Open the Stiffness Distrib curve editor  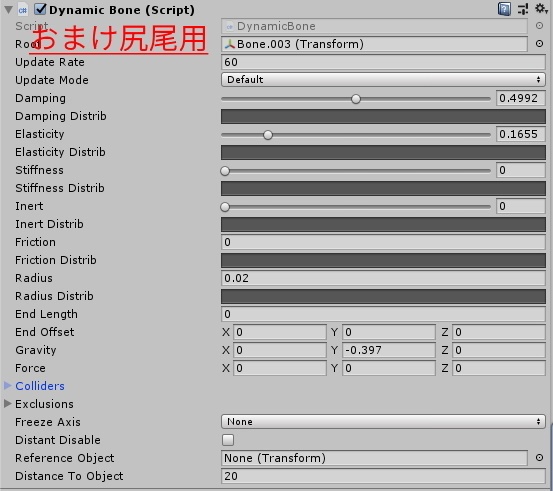click(x=383, y=188)
